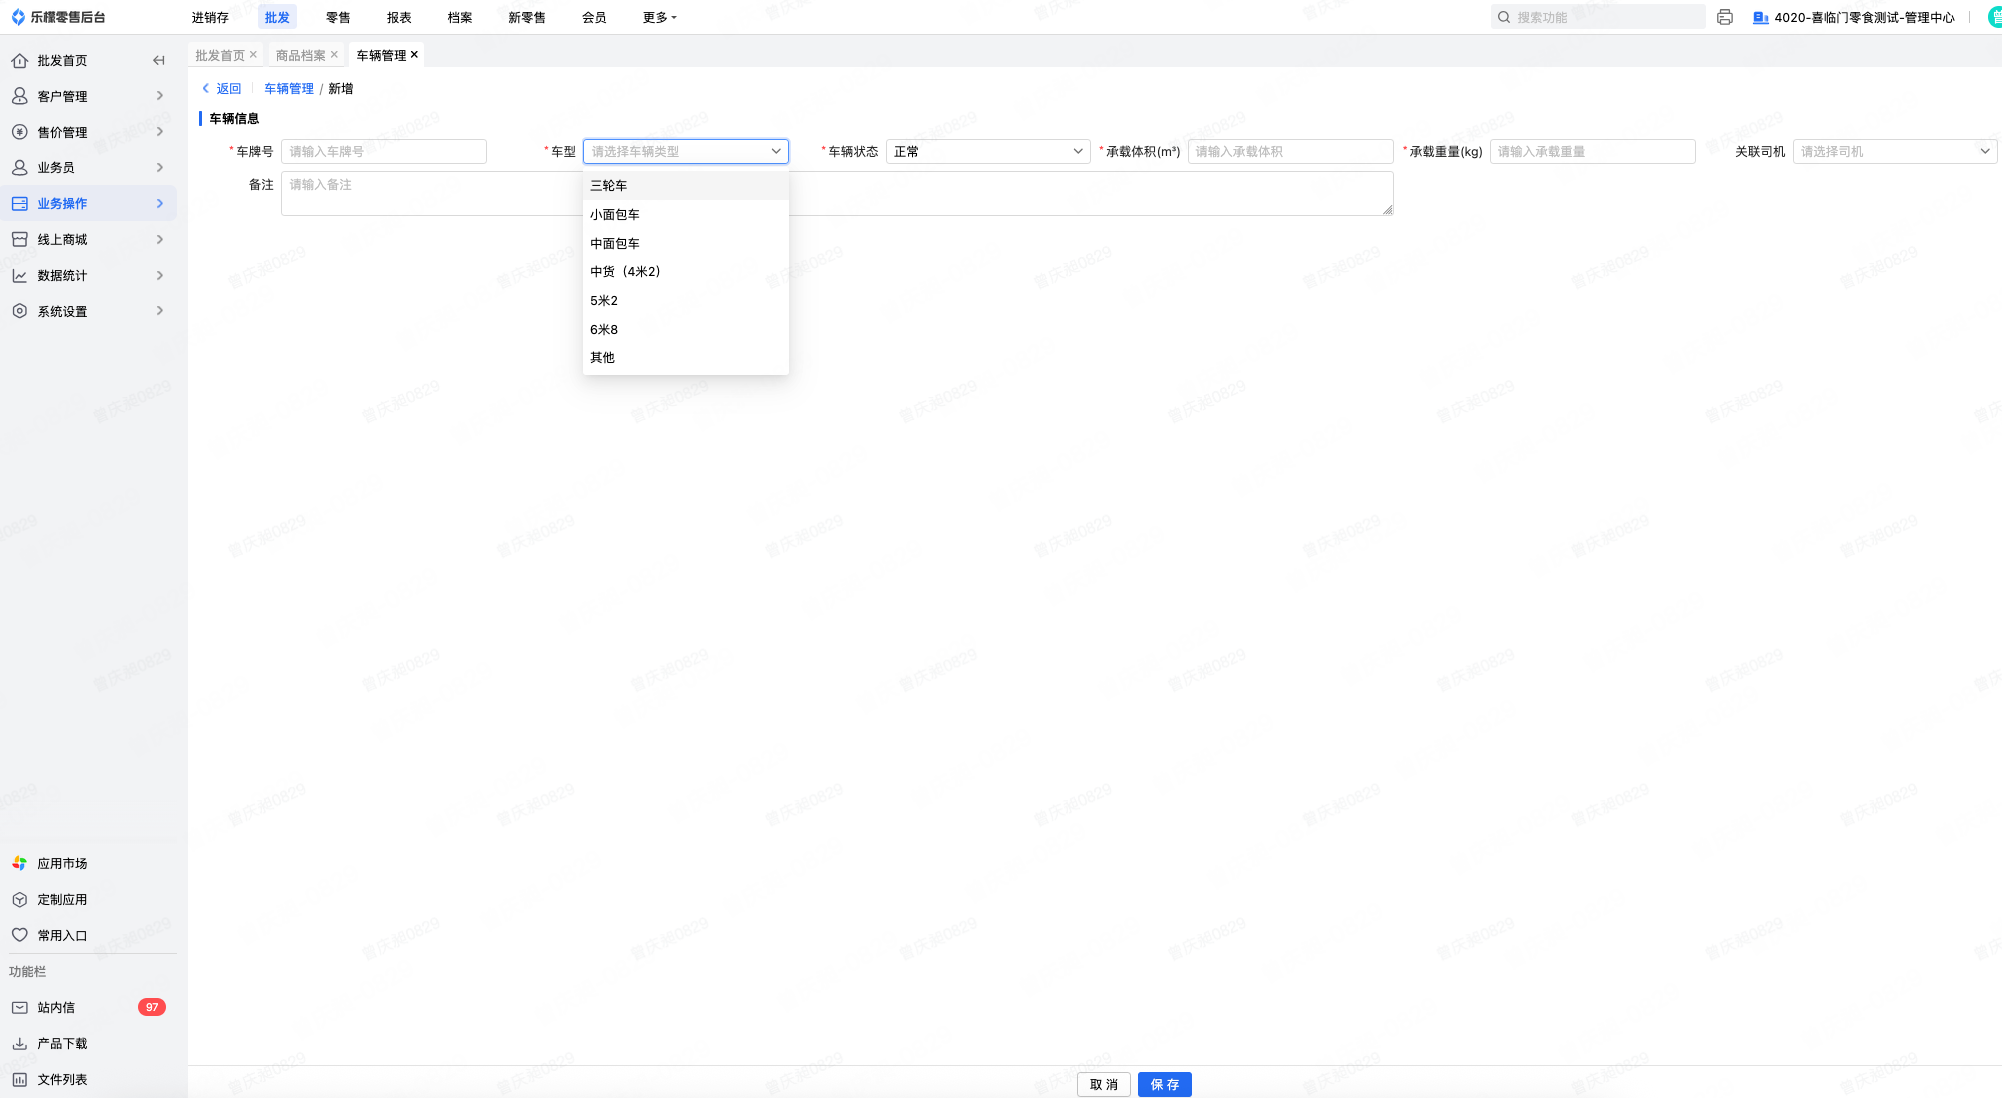Image resolution: width=2002 pixels, height=1098 pixels.
Task: Click 产品下载 download icon
Action: (x=19, y=1043)
